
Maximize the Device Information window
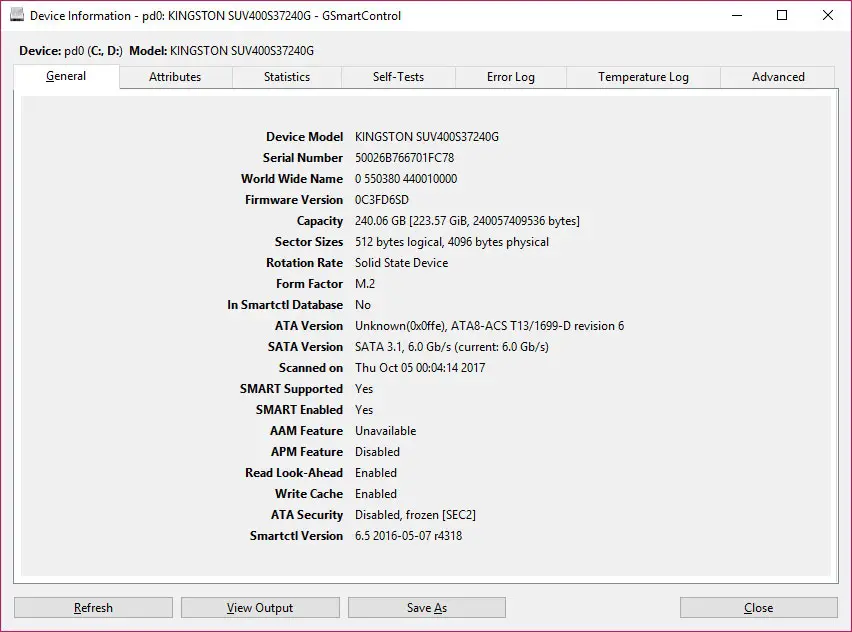[x=782, y=15]
